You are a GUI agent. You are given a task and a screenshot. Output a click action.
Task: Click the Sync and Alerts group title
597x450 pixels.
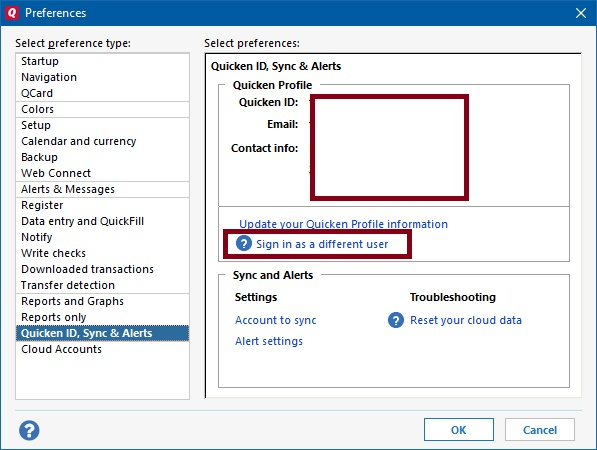[273, 275]
